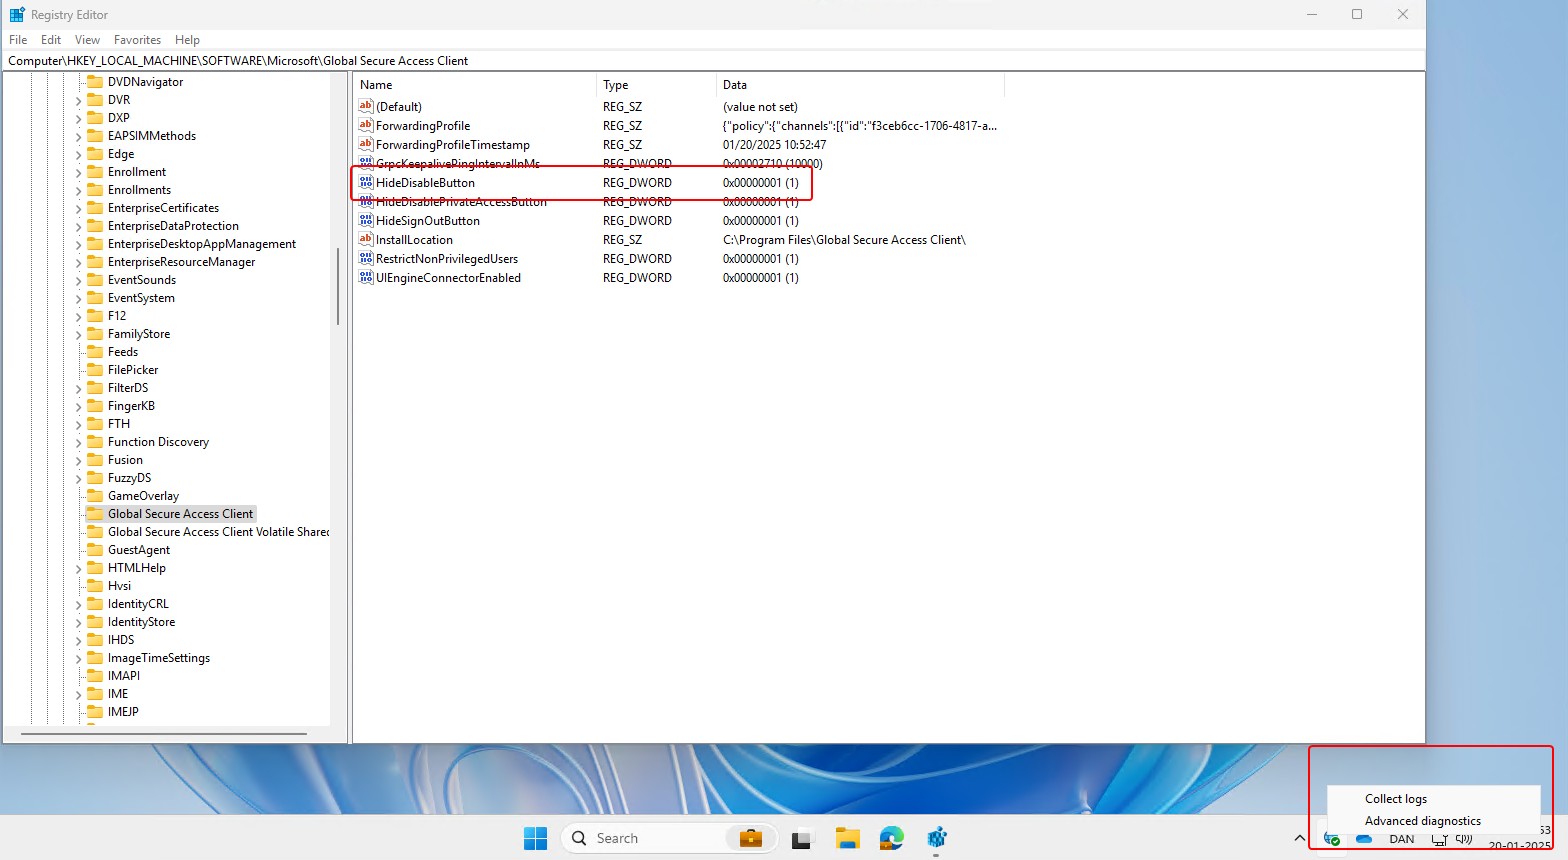Choose Collect logs from the tray menu

[x=1396, y=799]
